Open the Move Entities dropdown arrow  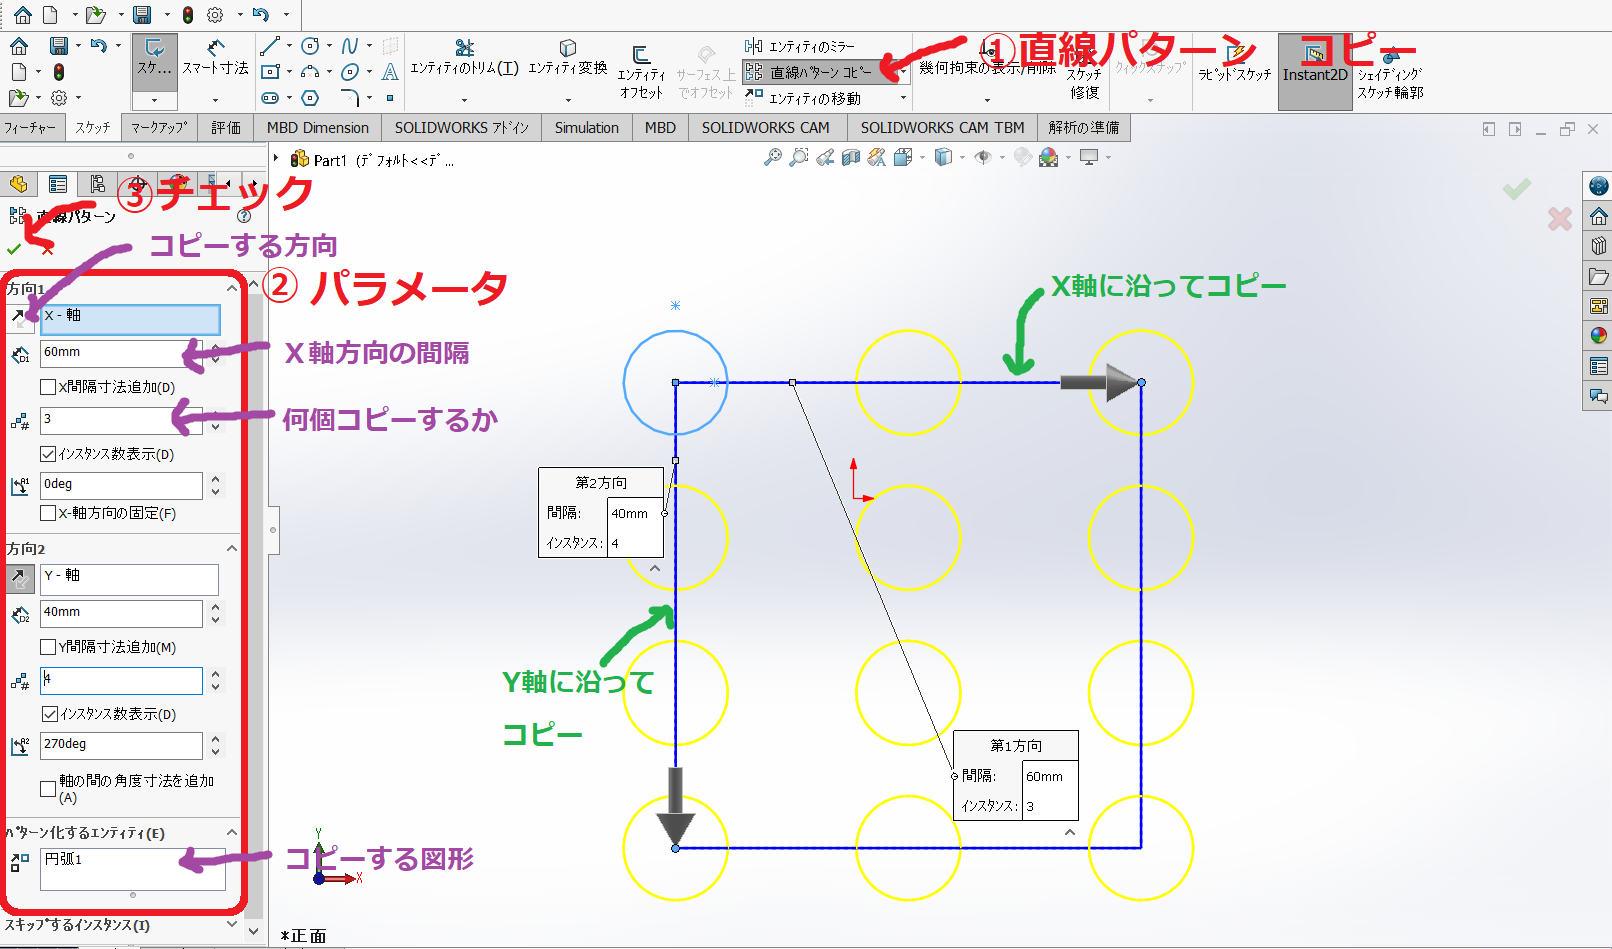click(x=903, y=98)
